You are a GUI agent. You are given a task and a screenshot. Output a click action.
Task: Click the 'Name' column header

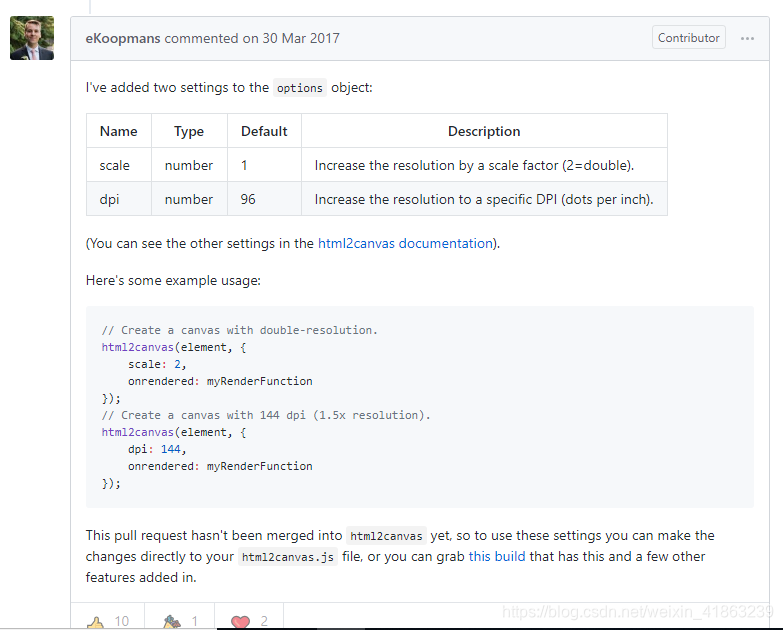coord(119,131)
